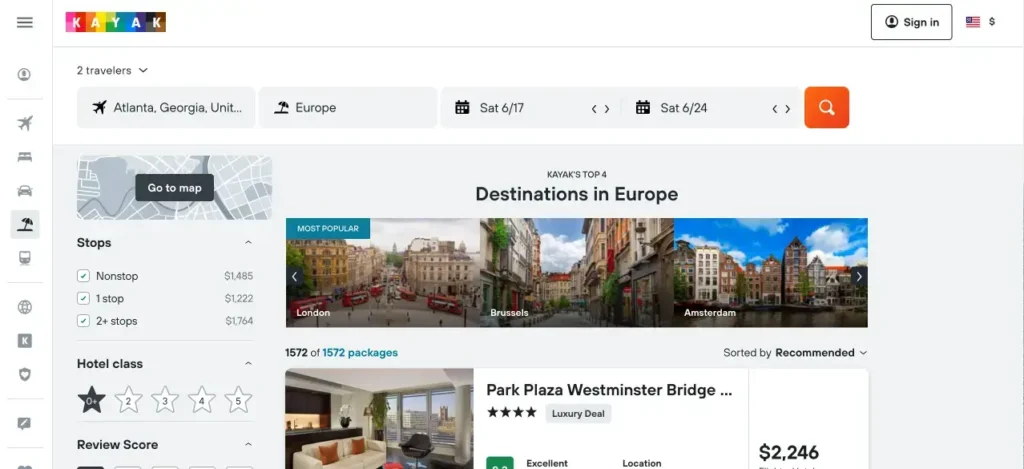Open the Park Plaza hotel room photo
Screen dimensions: 1024x469
379,419
